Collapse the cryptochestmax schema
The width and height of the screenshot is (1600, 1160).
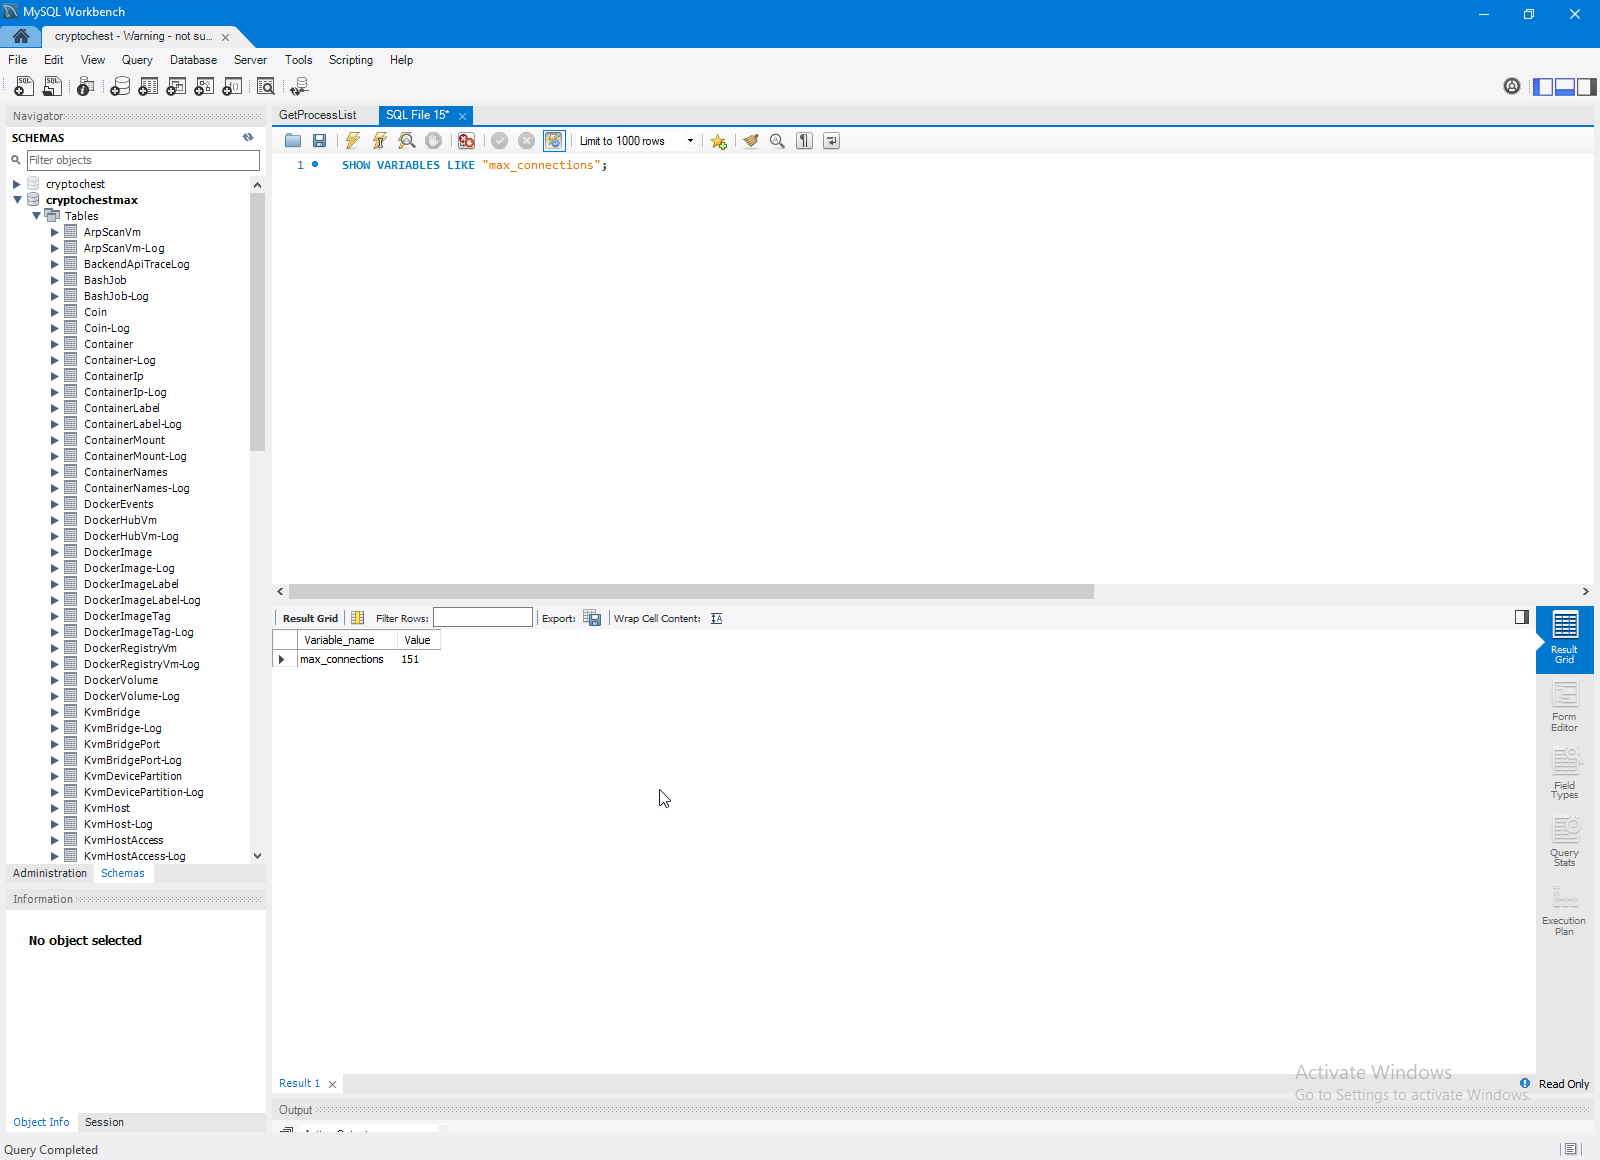point(17,200)
